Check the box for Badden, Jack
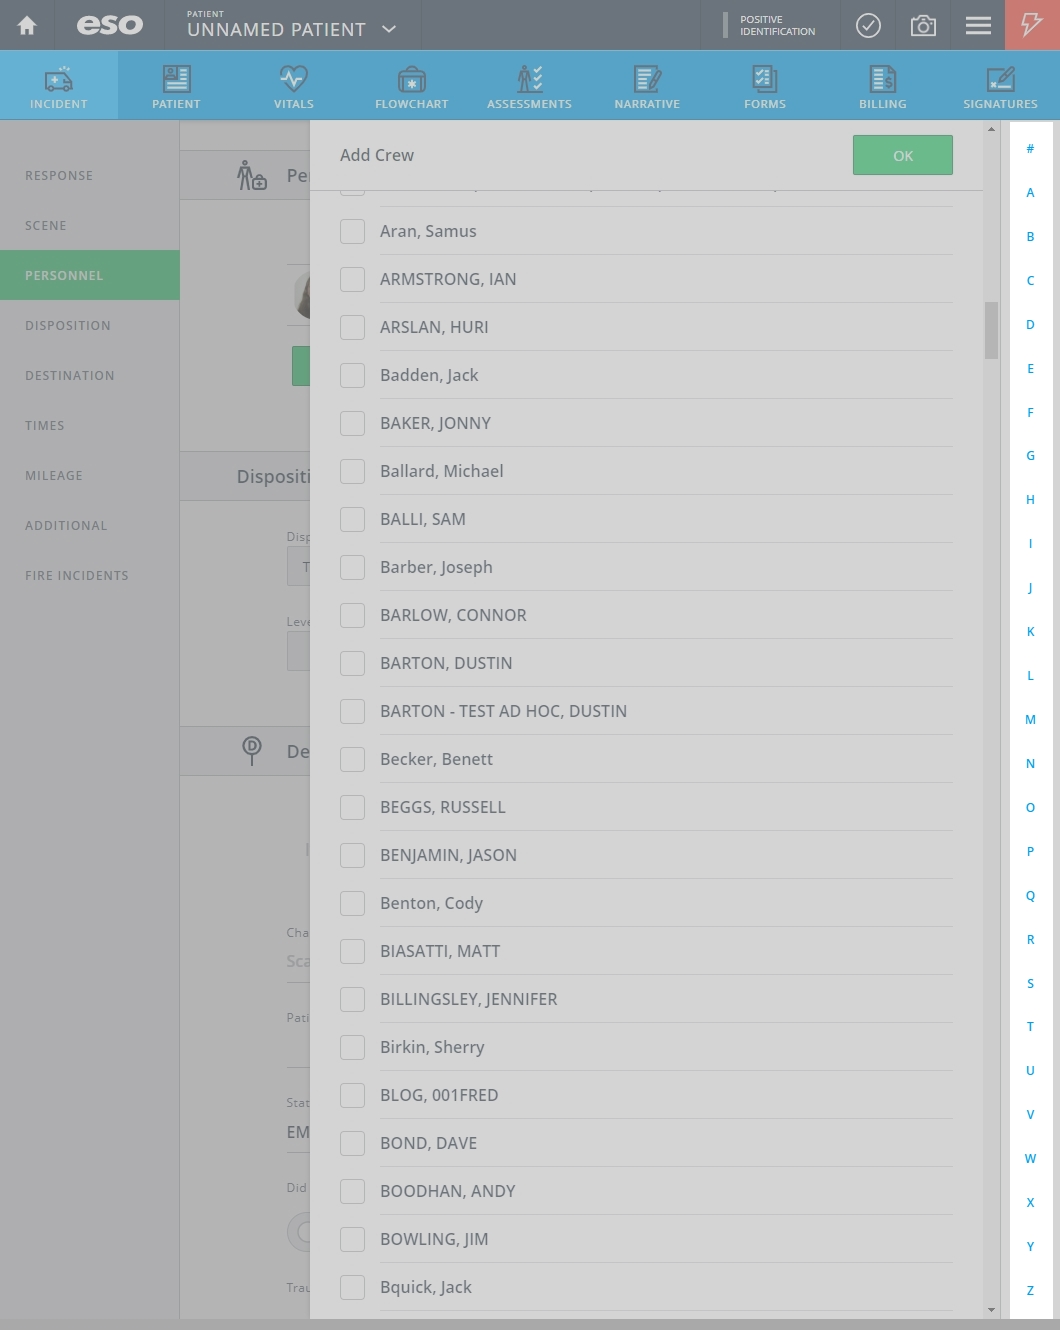Screen dimensions: 1060x1330 [x=352, y=375]
